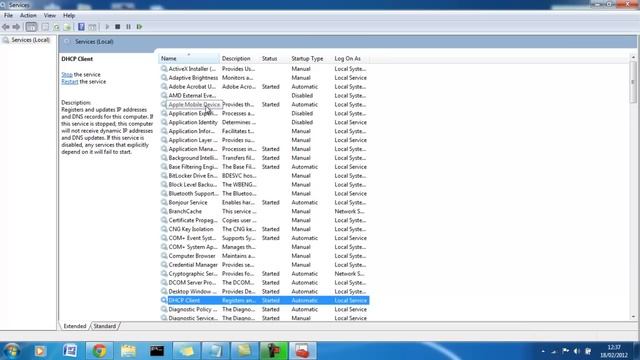
Task: Select the Bluetooth Support service
Action: pos(264,194)
